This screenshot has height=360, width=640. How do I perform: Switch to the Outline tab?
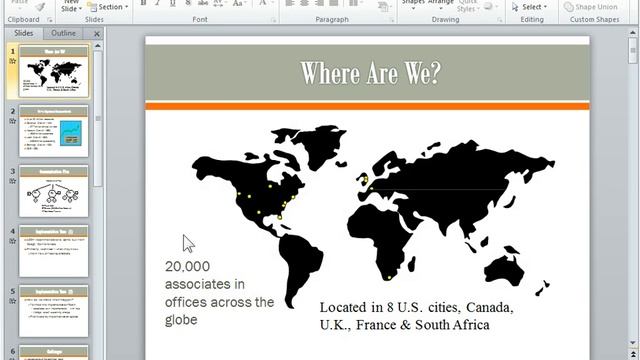(x=63, y=33)
